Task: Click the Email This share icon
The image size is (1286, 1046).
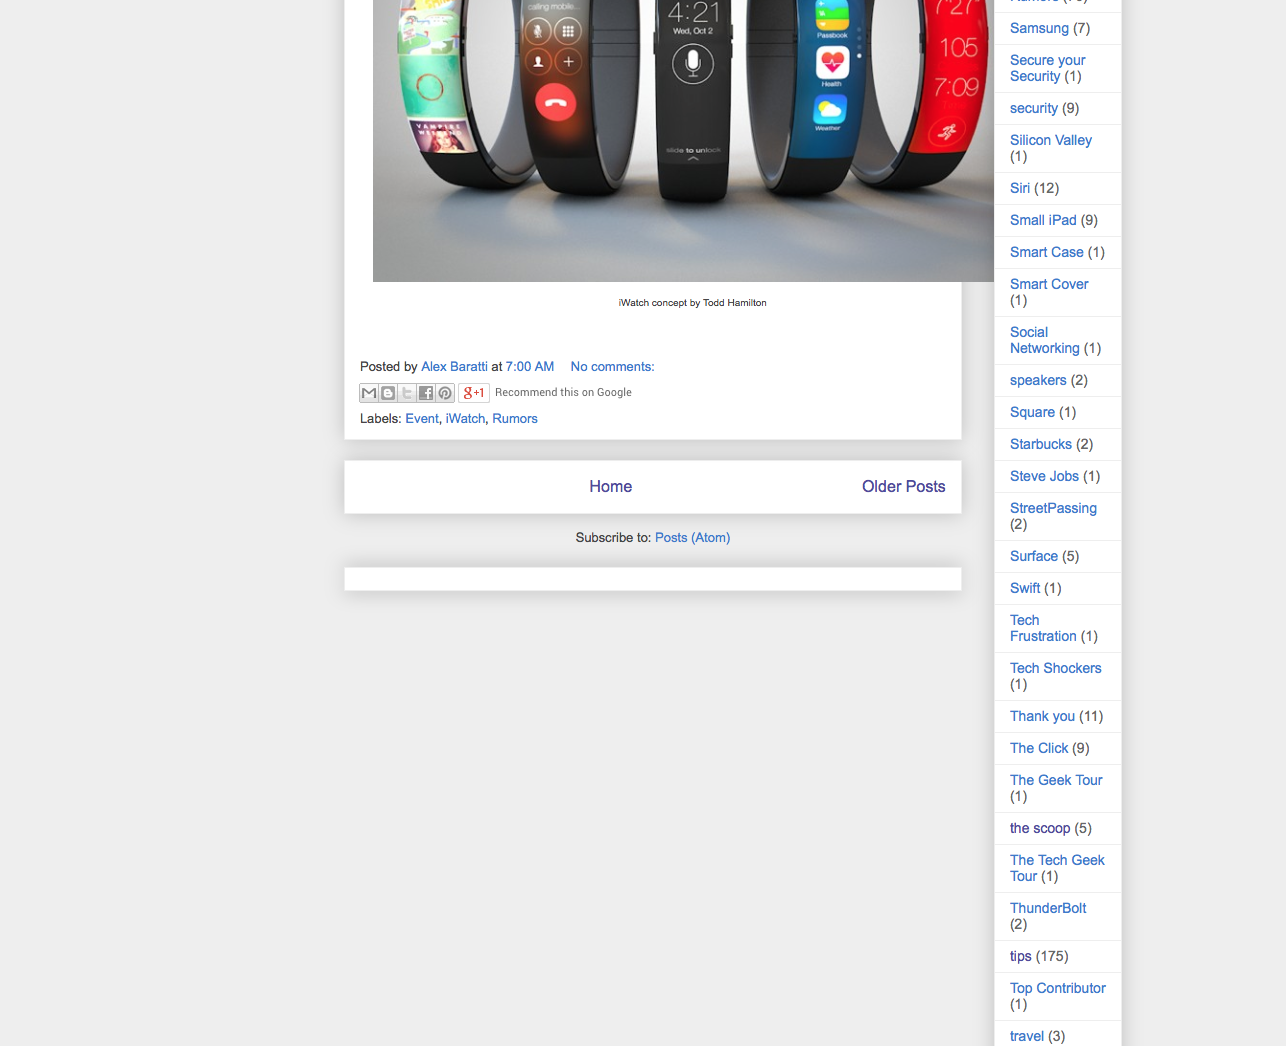Action: pos(369,393)
